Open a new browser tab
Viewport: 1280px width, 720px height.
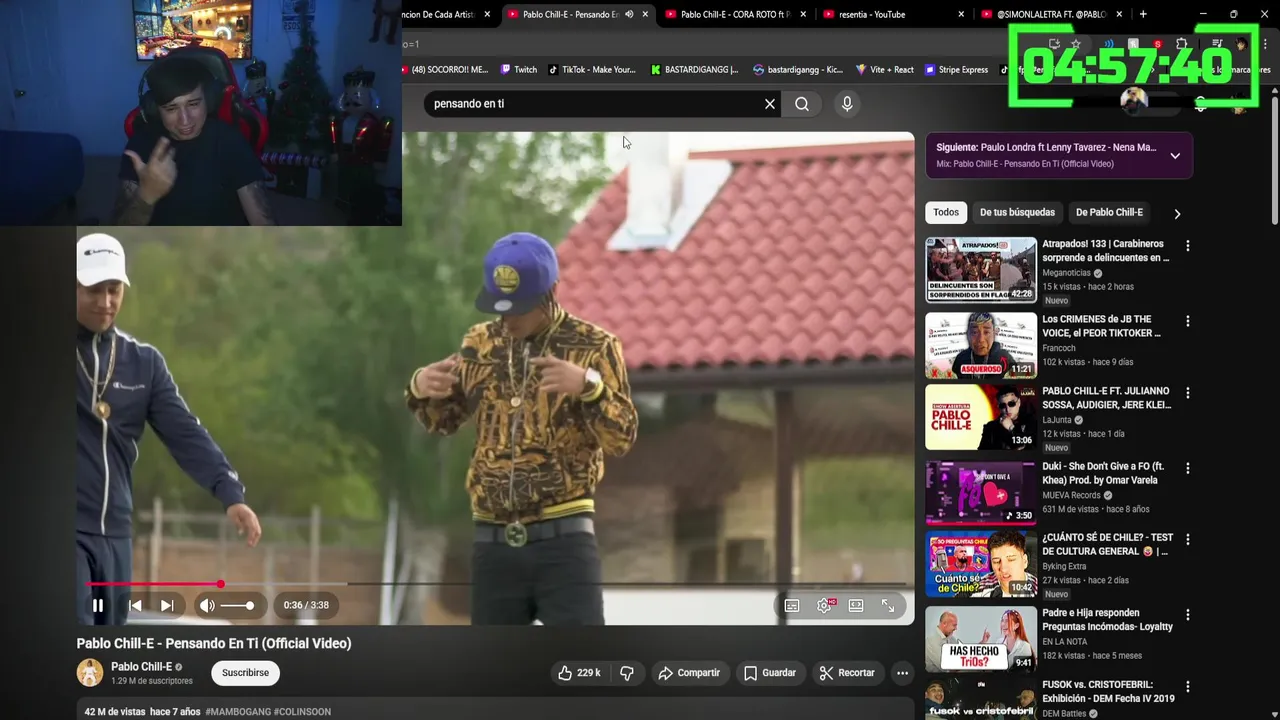tap(1143, 14)
